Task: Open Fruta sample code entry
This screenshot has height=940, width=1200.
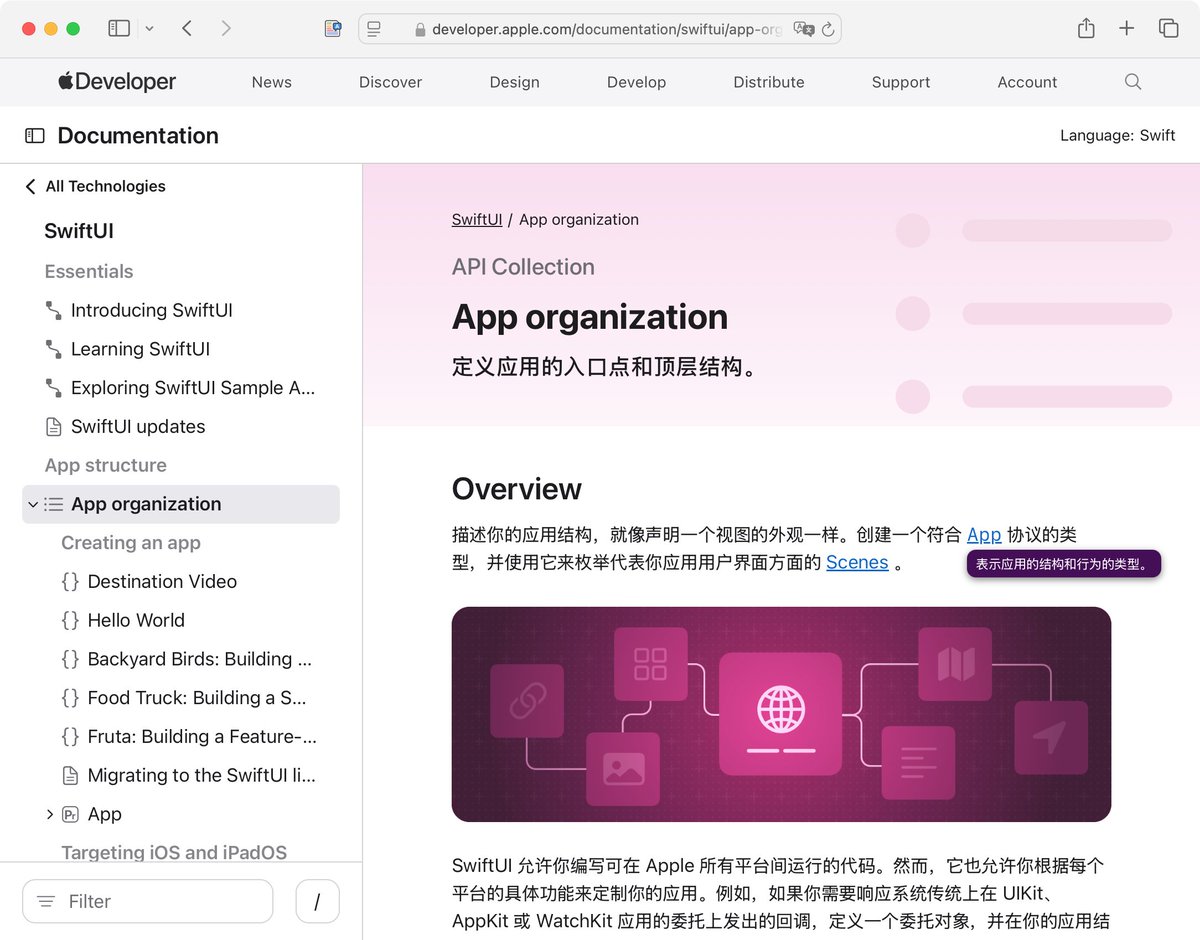Action: tap(202, 737)
